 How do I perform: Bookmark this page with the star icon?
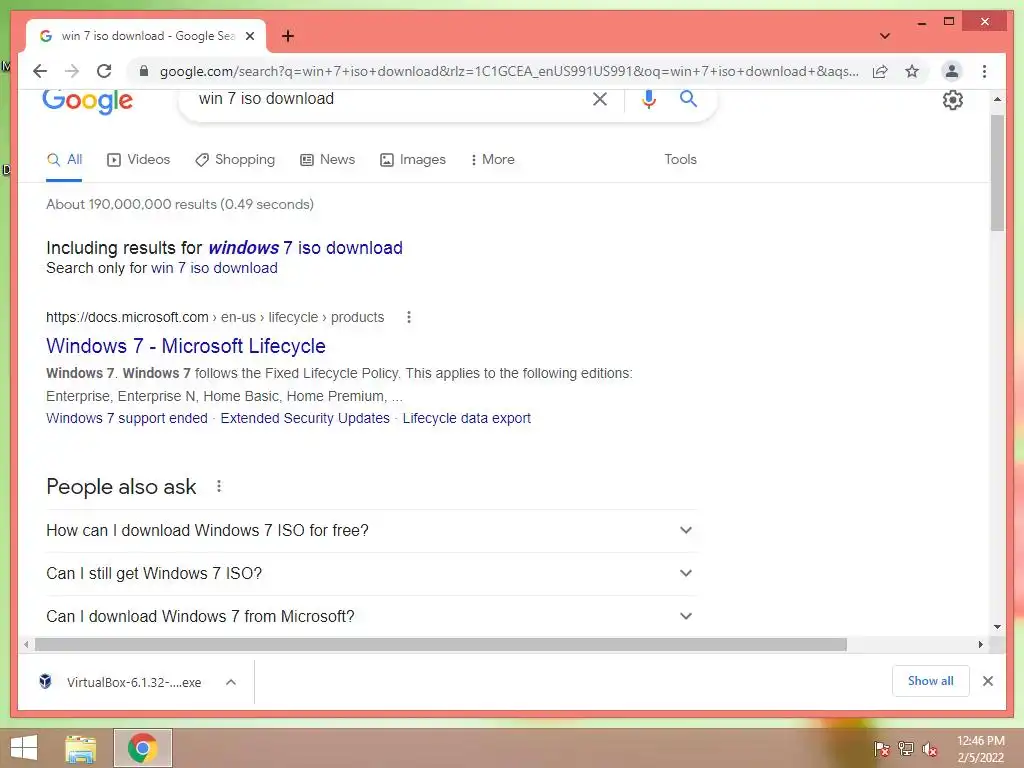point(912,71)
